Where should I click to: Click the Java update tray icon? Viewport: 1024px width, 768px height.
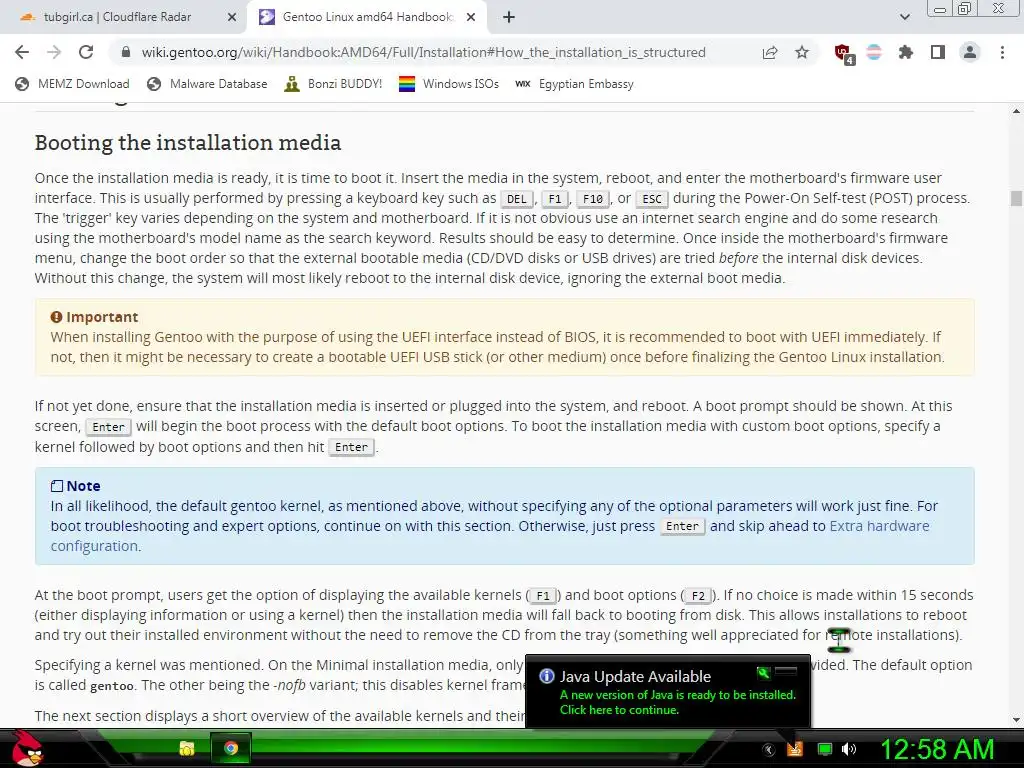795,749
